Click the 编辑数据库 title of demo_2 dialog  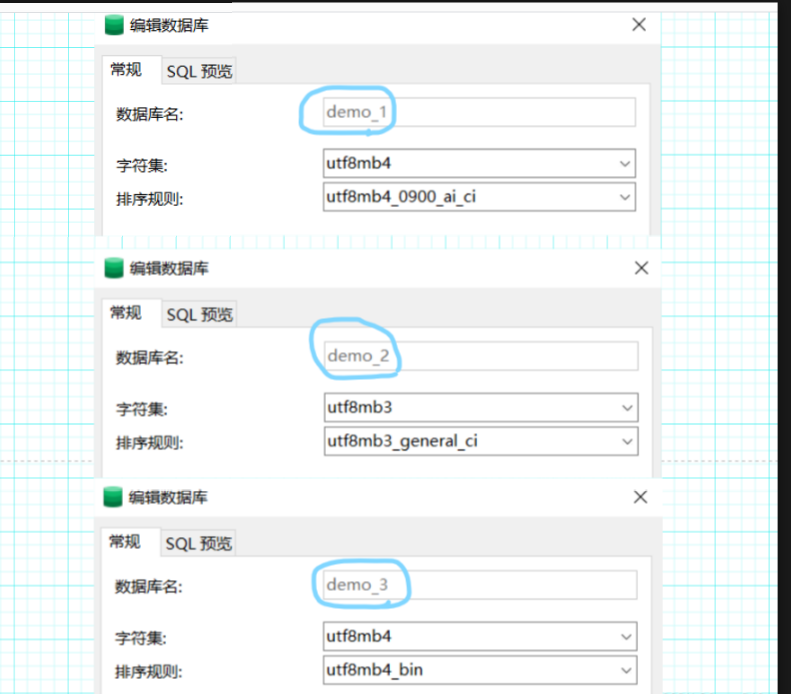[x=169, y=268]
